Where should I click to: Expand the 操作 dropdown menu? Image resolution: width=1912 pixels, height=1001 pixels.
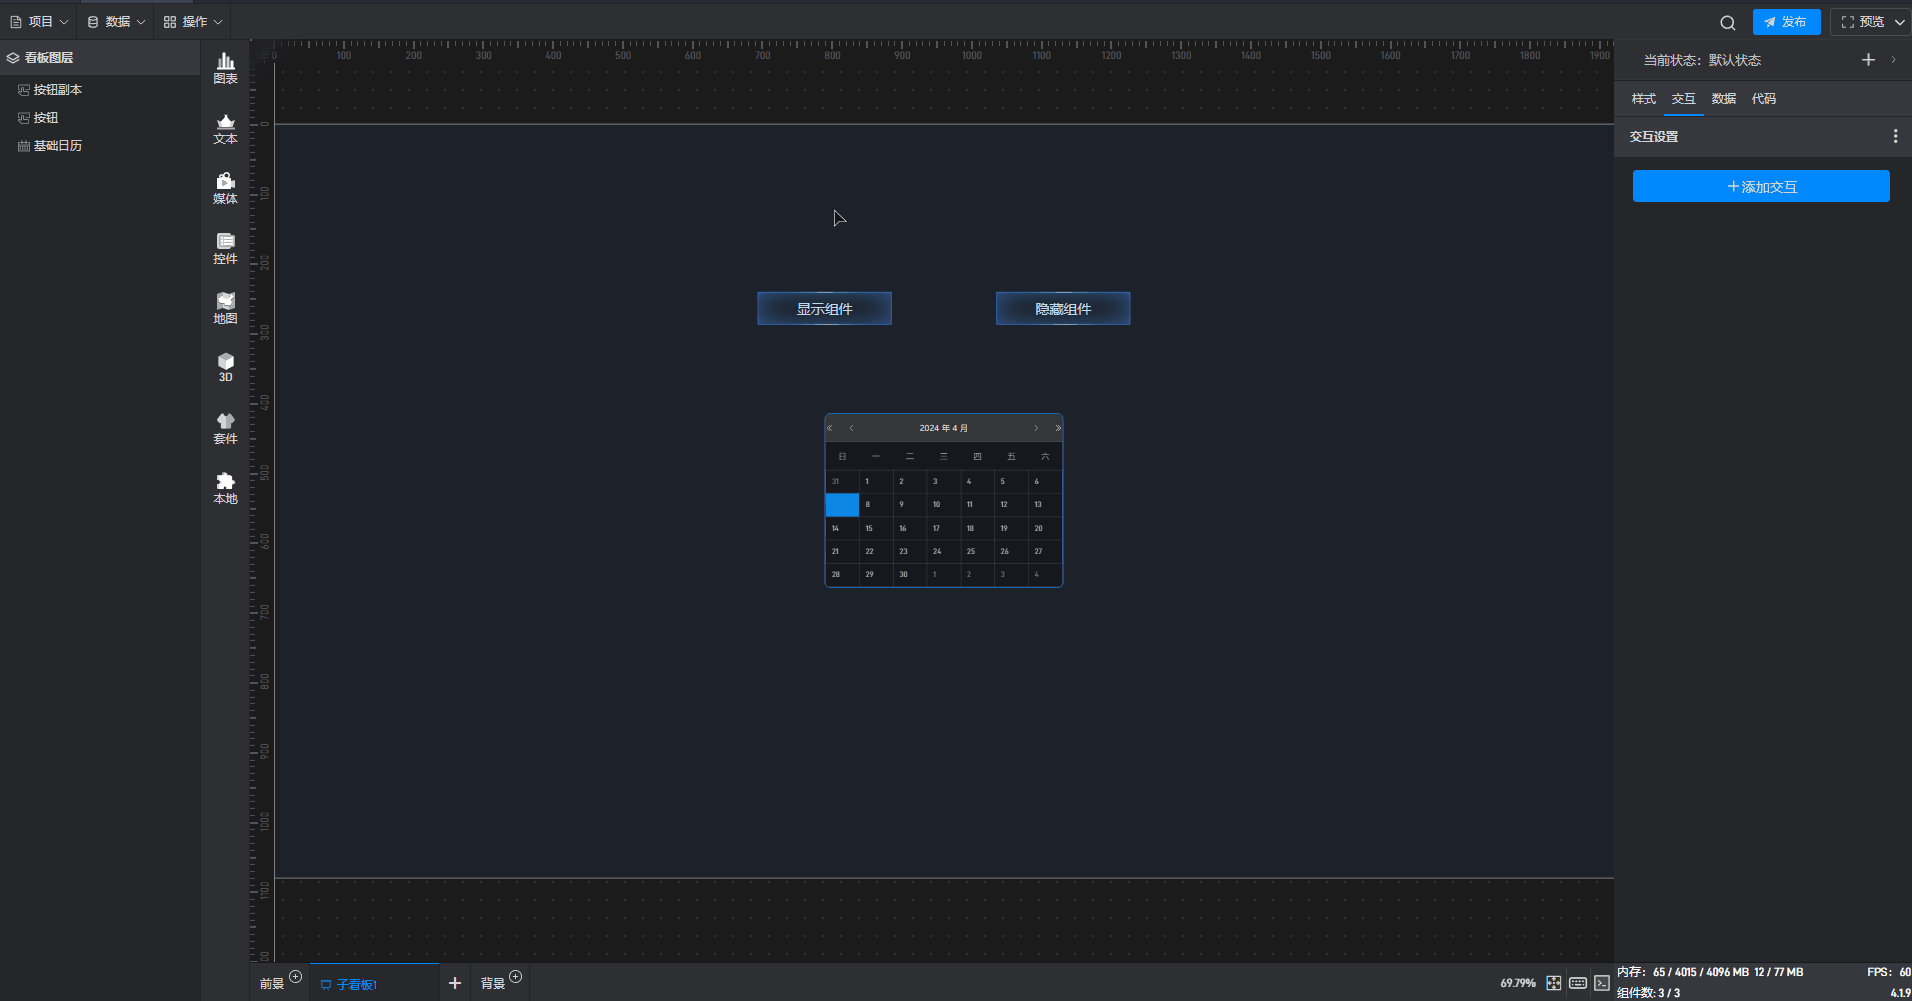click(x=194, y=22)
